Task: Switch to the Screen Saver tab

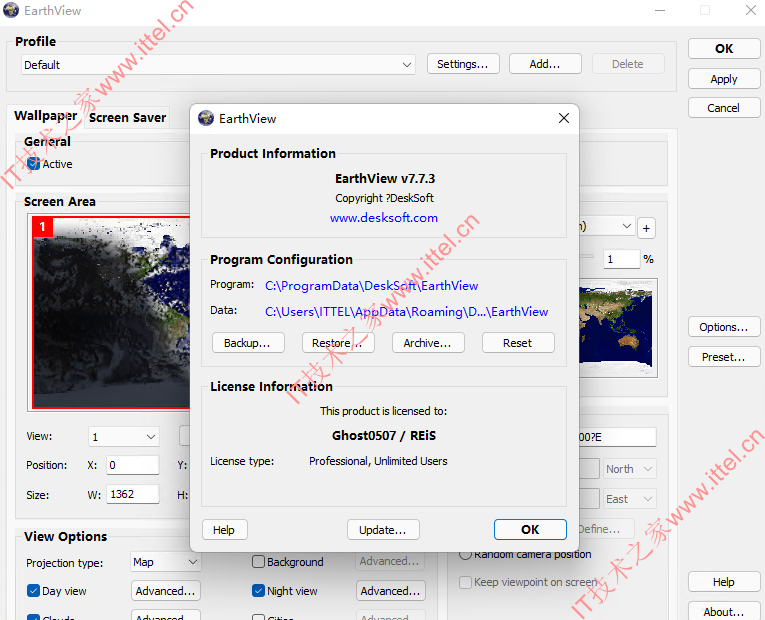Action: [x=128, y=118]
